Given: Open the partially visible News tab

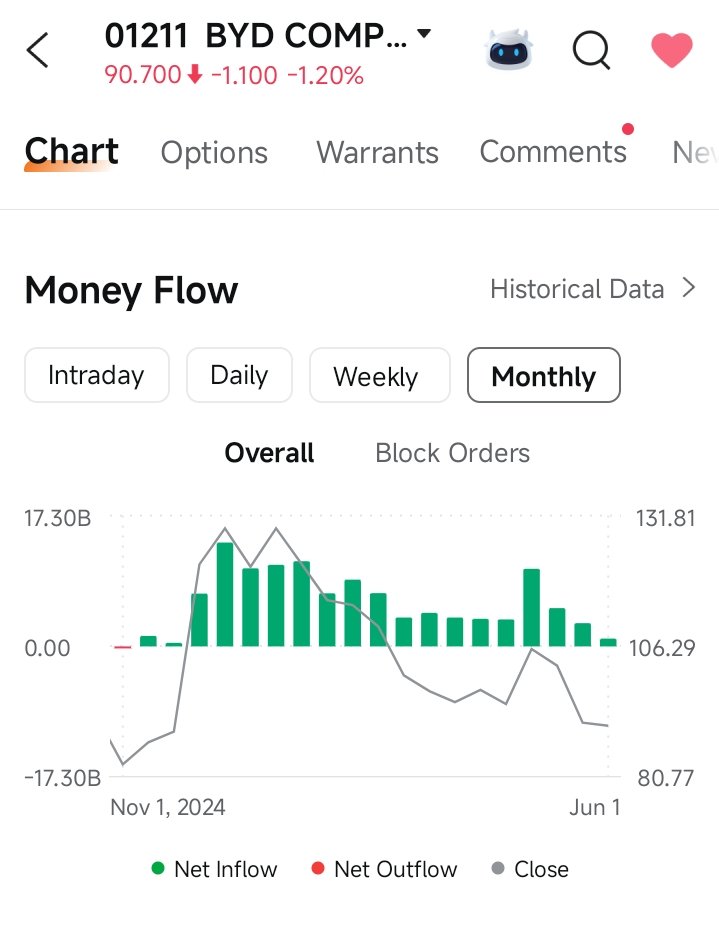Looking at the screenshot, I should pyautogui.click(x=695, y=153).
